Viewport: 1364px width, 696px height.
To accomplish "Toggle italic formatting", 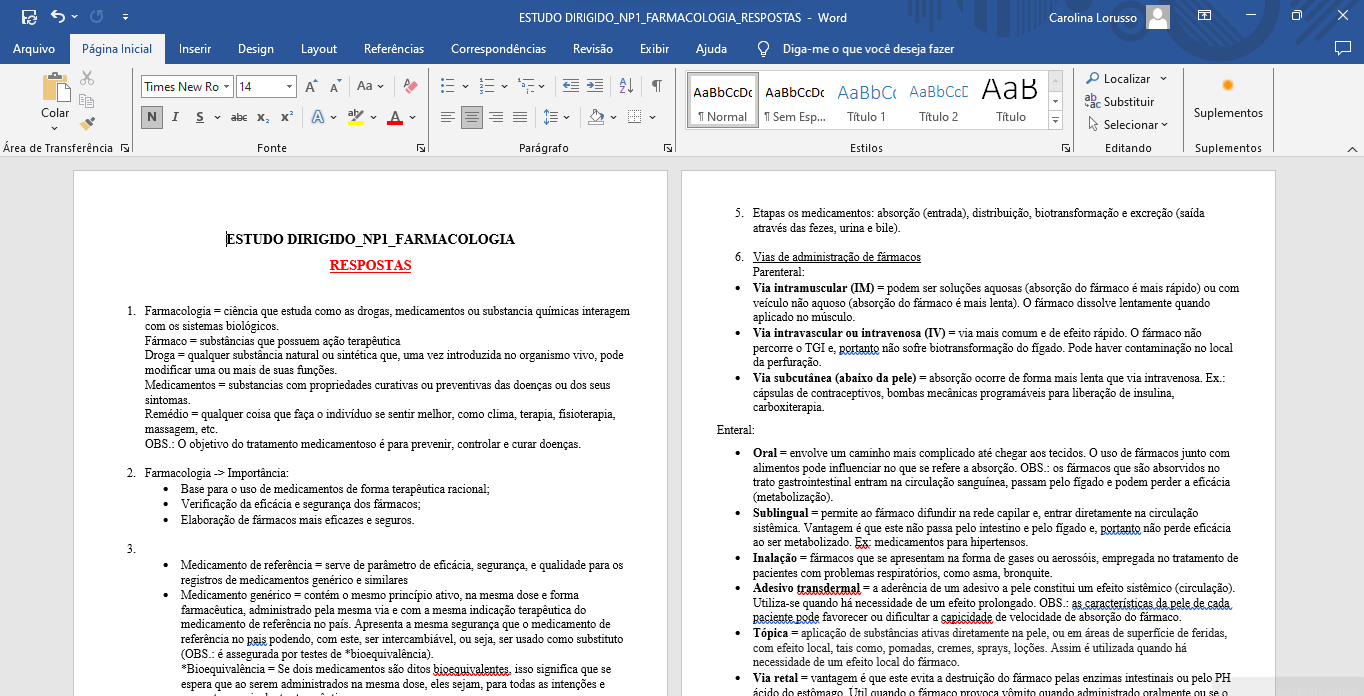I will coord(176,117).
